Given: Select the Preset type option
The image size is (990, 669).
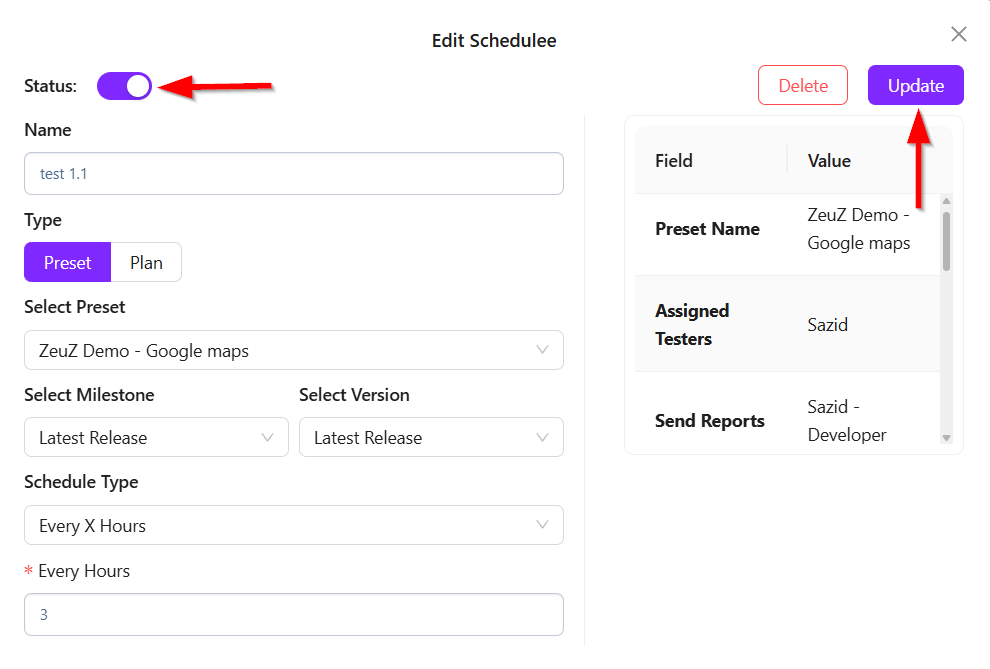Looking at the screenshot, I should (x=67, y=263).
